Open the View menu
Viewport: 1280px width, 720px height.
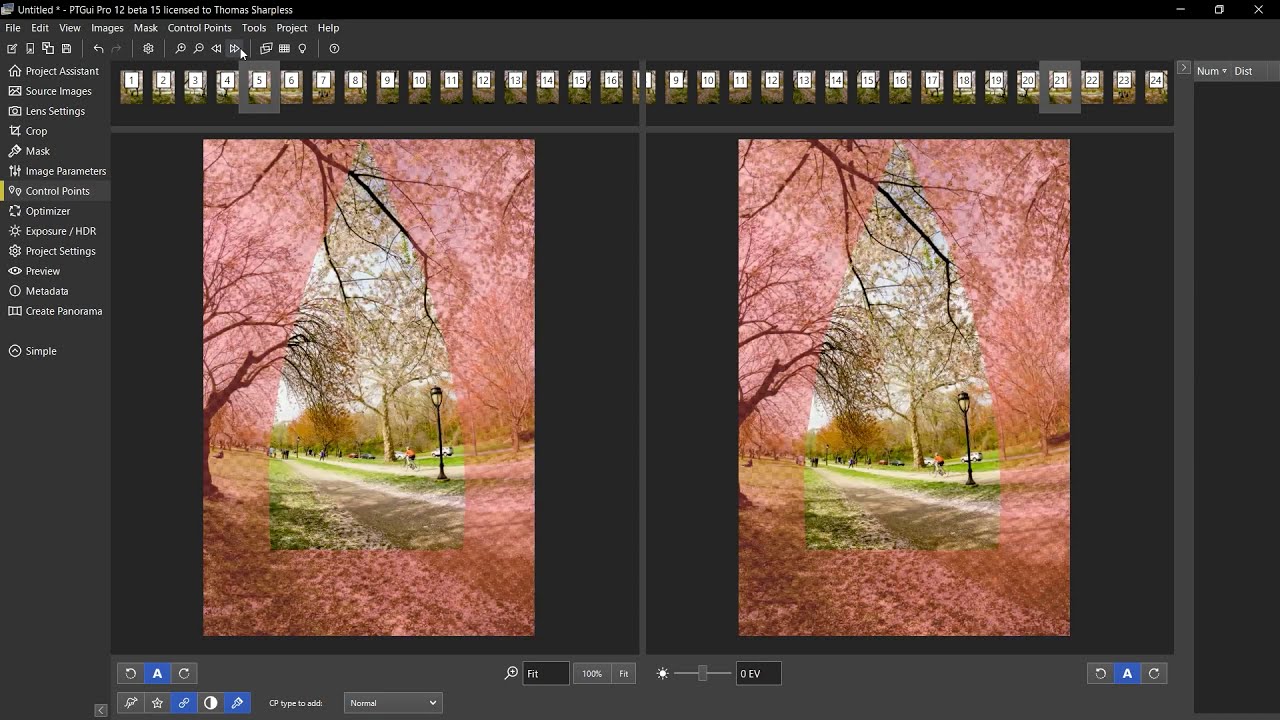(x=70, y=28)
